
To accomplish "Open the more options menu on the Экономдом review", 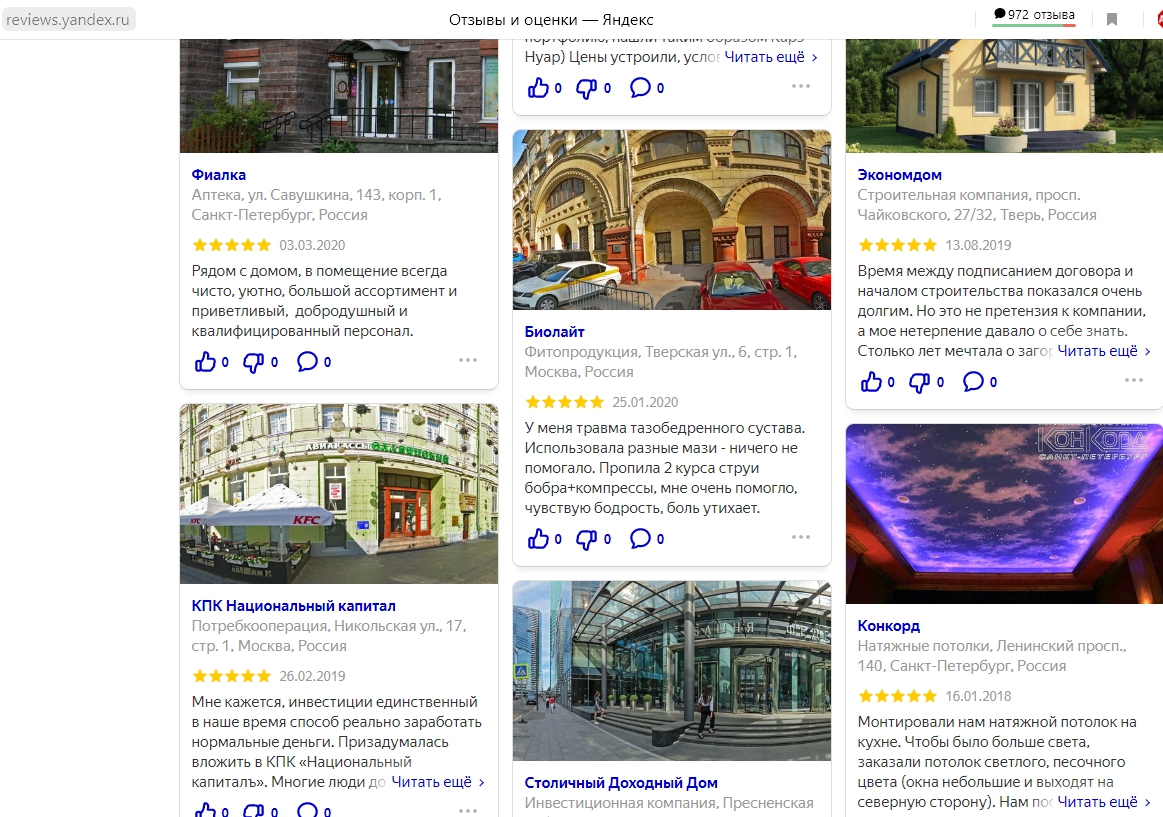I will [x=1134, y=380].
